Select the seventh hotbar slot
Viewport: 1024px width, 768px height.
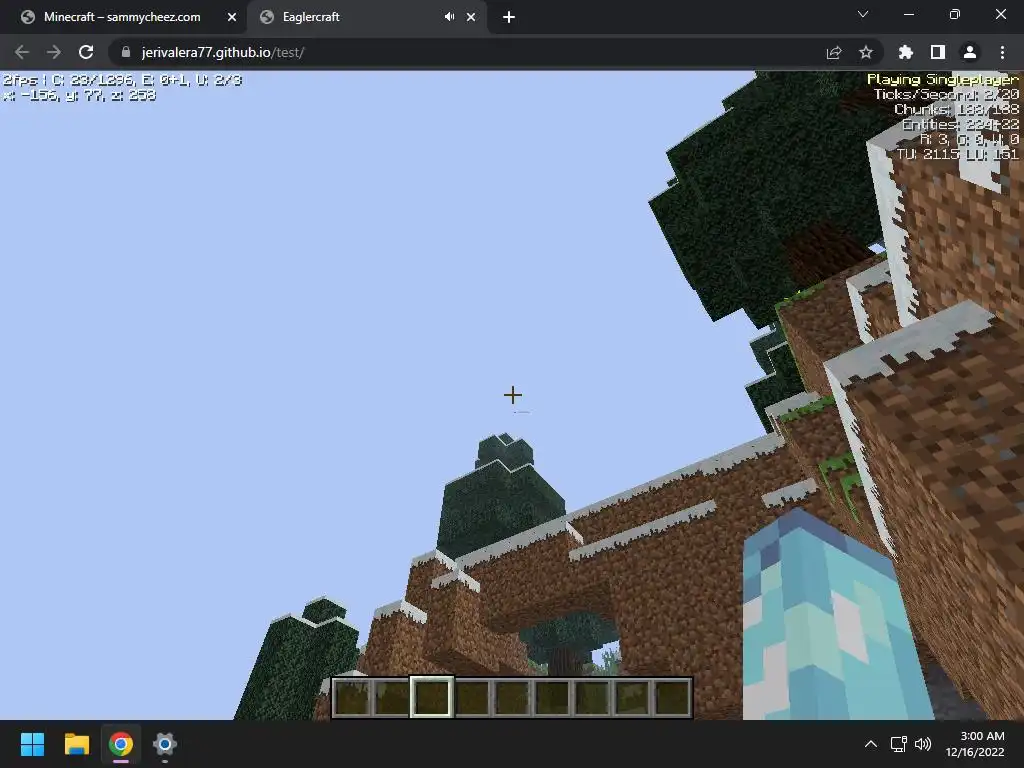click(x=592, y=697)
